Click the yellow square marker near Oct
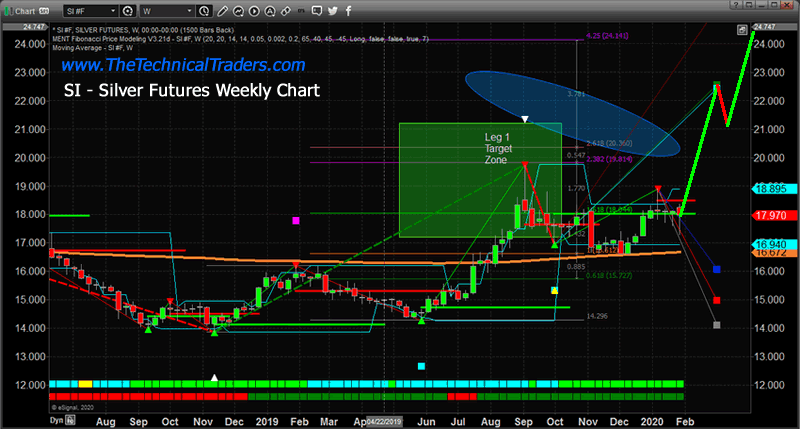Screen dimensions: 800x429 point(555,290)
